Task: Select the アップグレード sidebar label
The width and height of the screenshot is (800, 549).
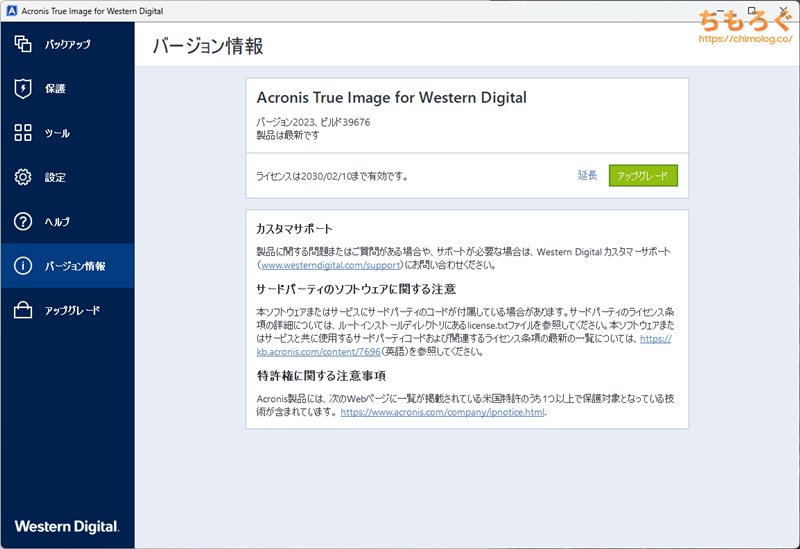Action: pyautogui.click(x=72, y=310)
